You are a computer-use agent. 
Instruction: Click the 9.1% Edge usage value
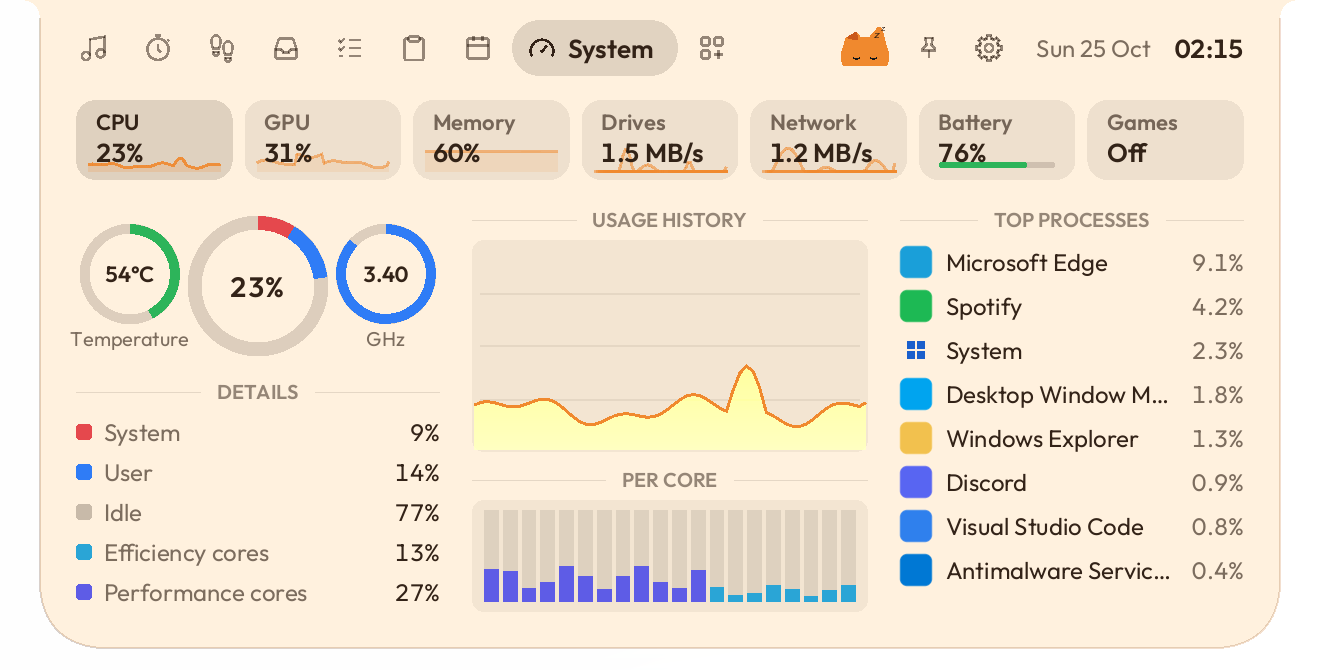pos(1218,264)
